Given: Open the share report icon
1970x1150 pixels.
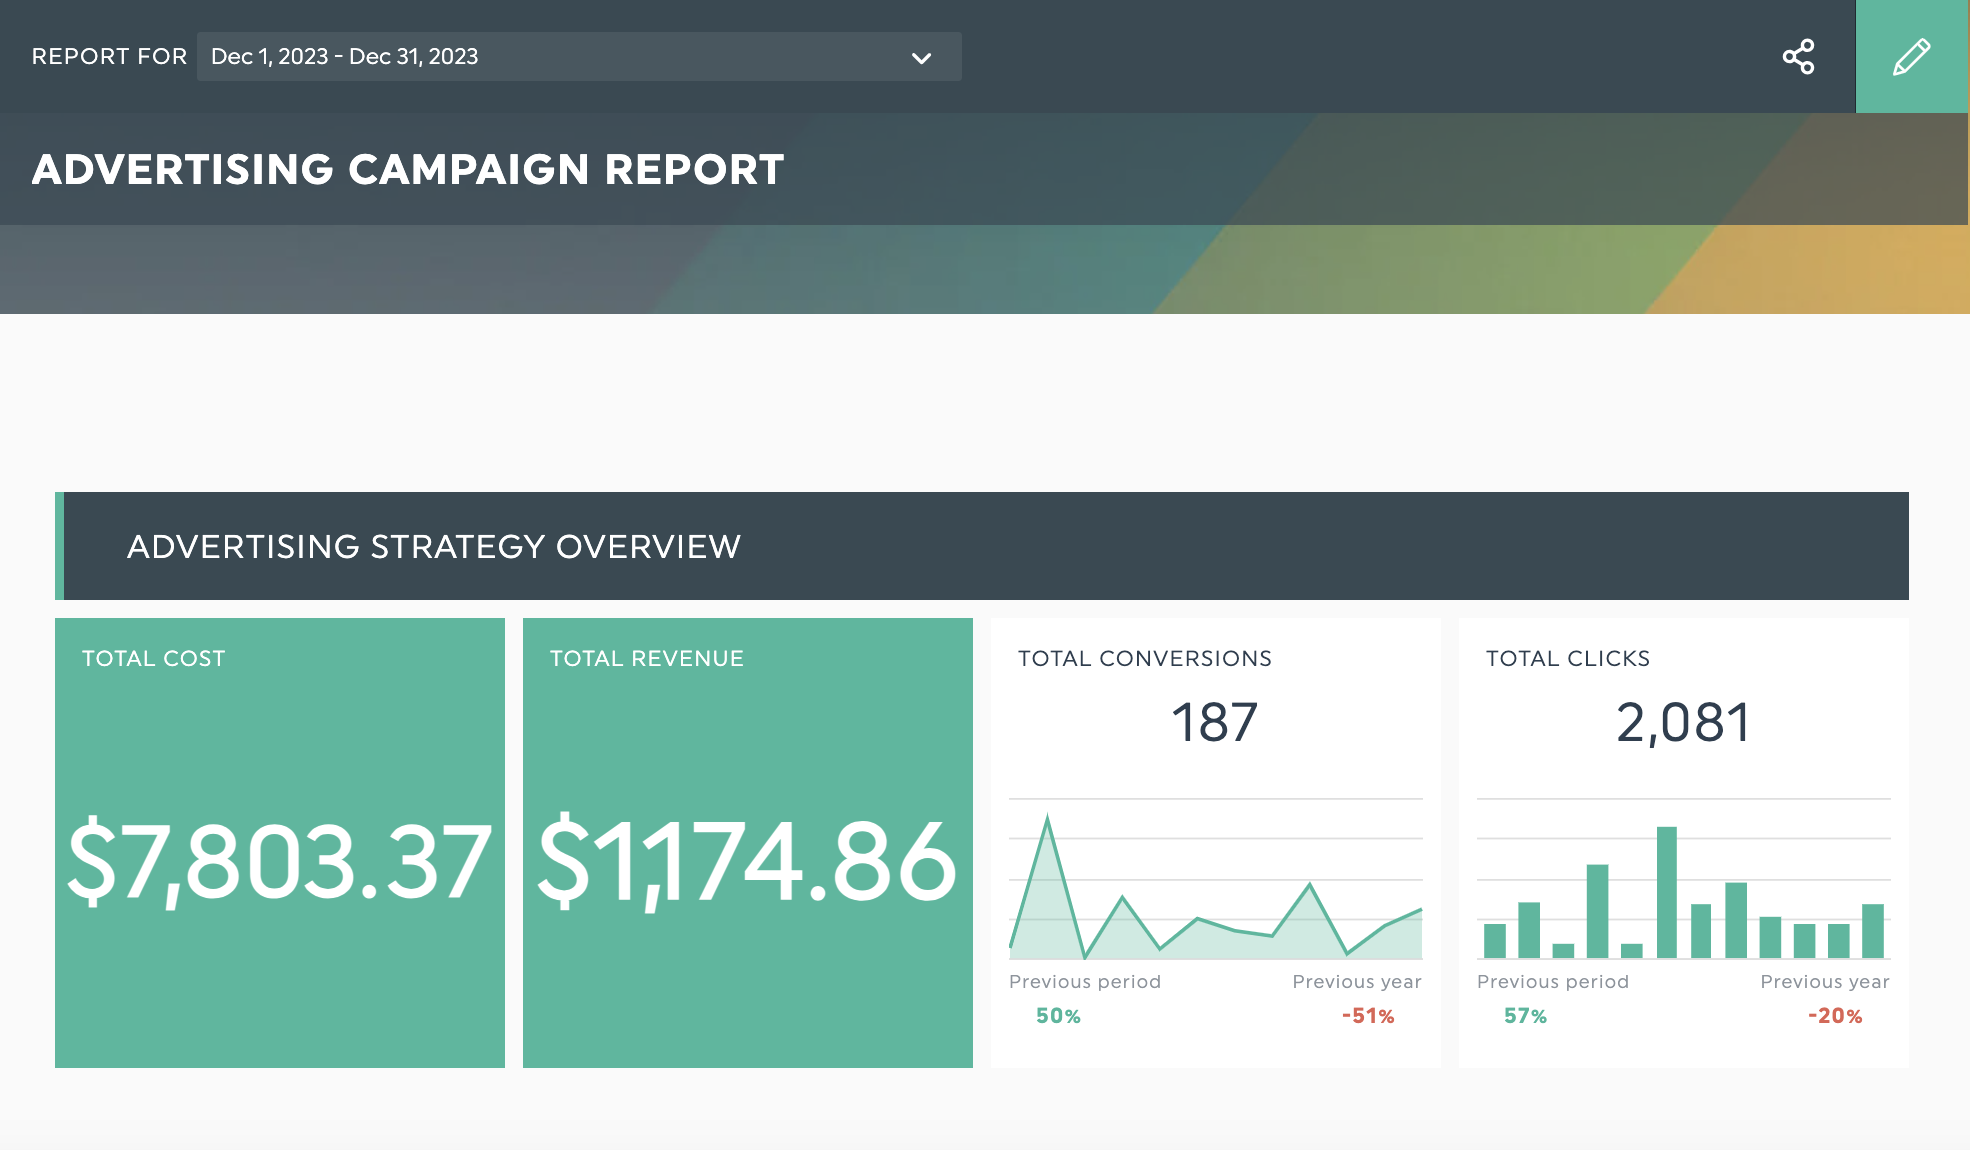Looking at the screenshot, I should coord(1798,57).
